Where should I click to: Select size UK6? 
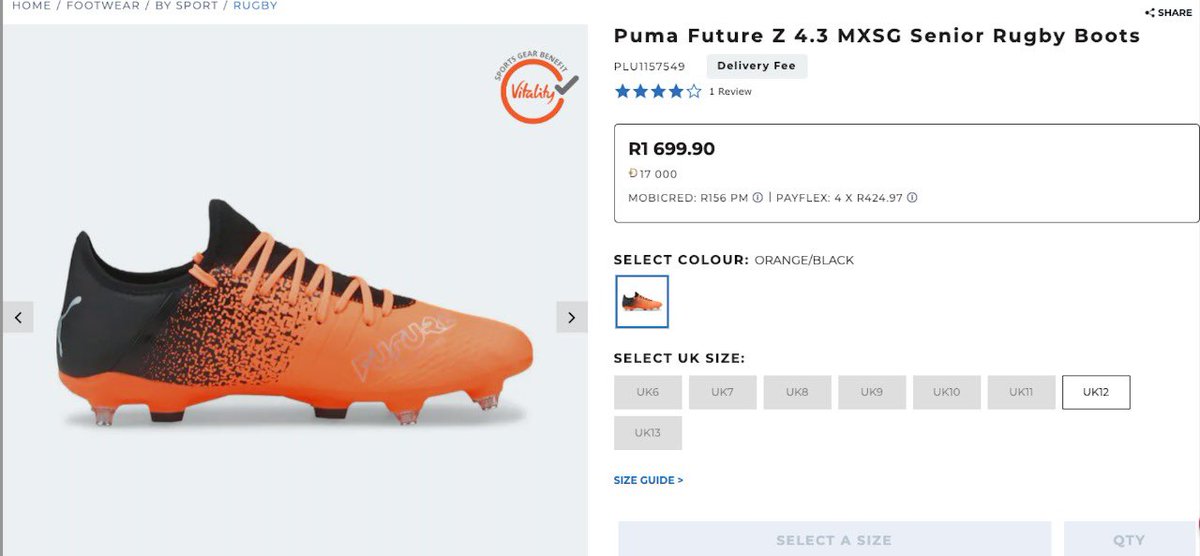tap(648, 392)
